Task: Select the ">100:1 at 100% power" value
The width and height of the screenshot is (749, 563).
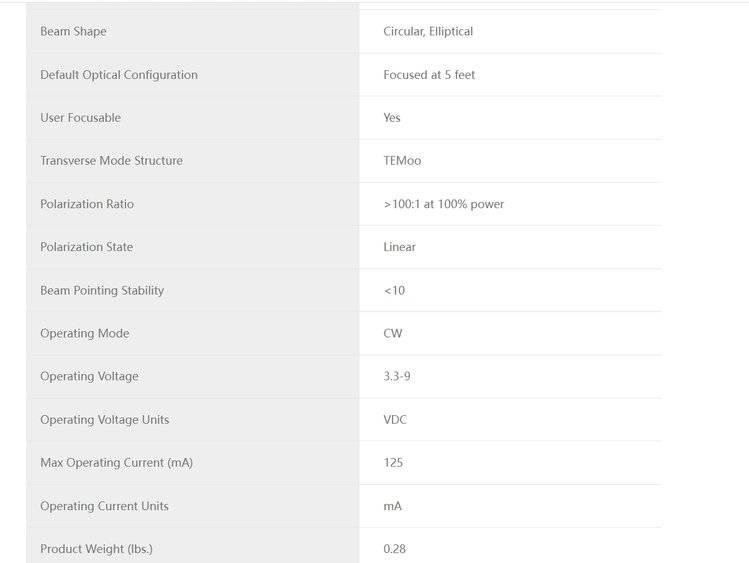Action: pyautogui.click(x=443, y=204)
